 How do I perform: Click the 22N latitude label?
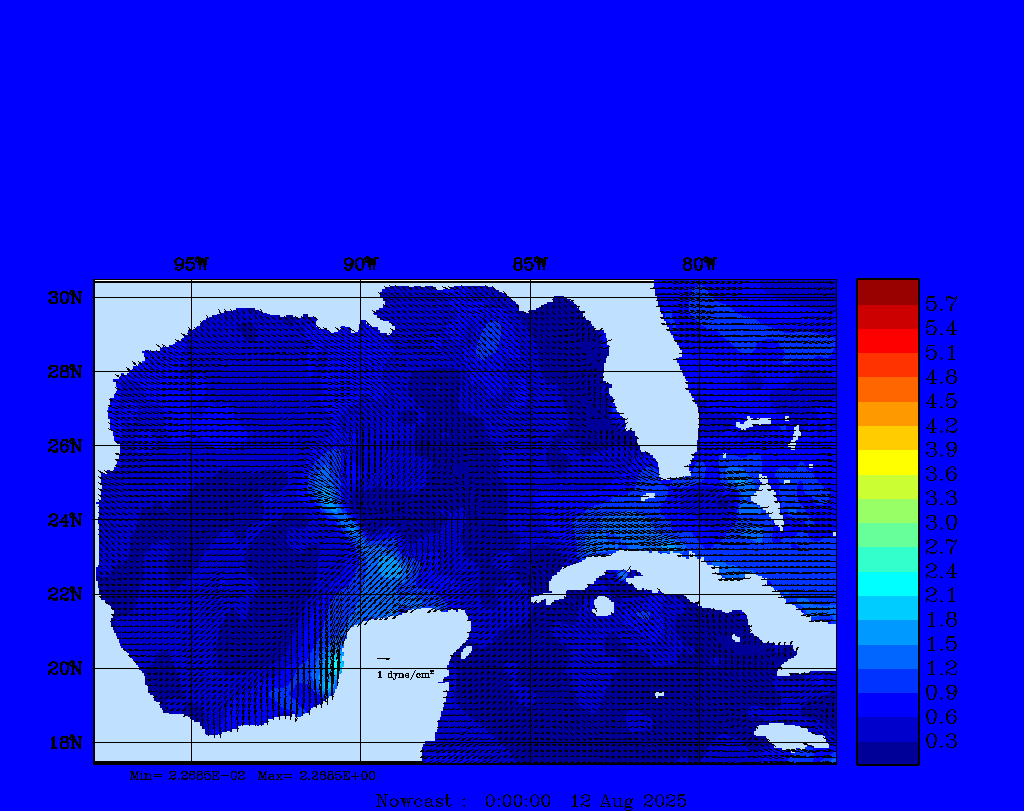tap(64, 594)
